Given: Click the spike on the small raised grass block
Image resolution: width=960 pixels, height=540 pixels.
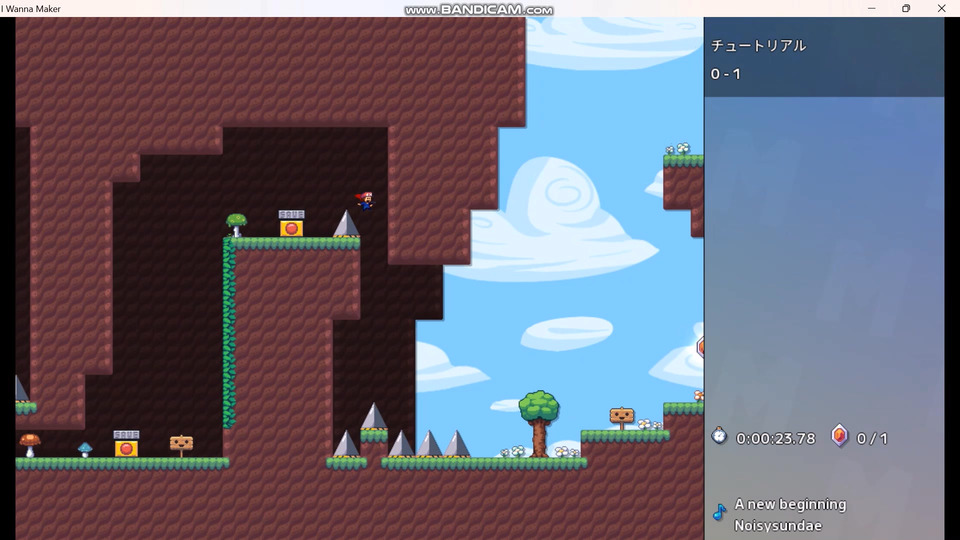Looking at the screenshot, I should point(373,416).
